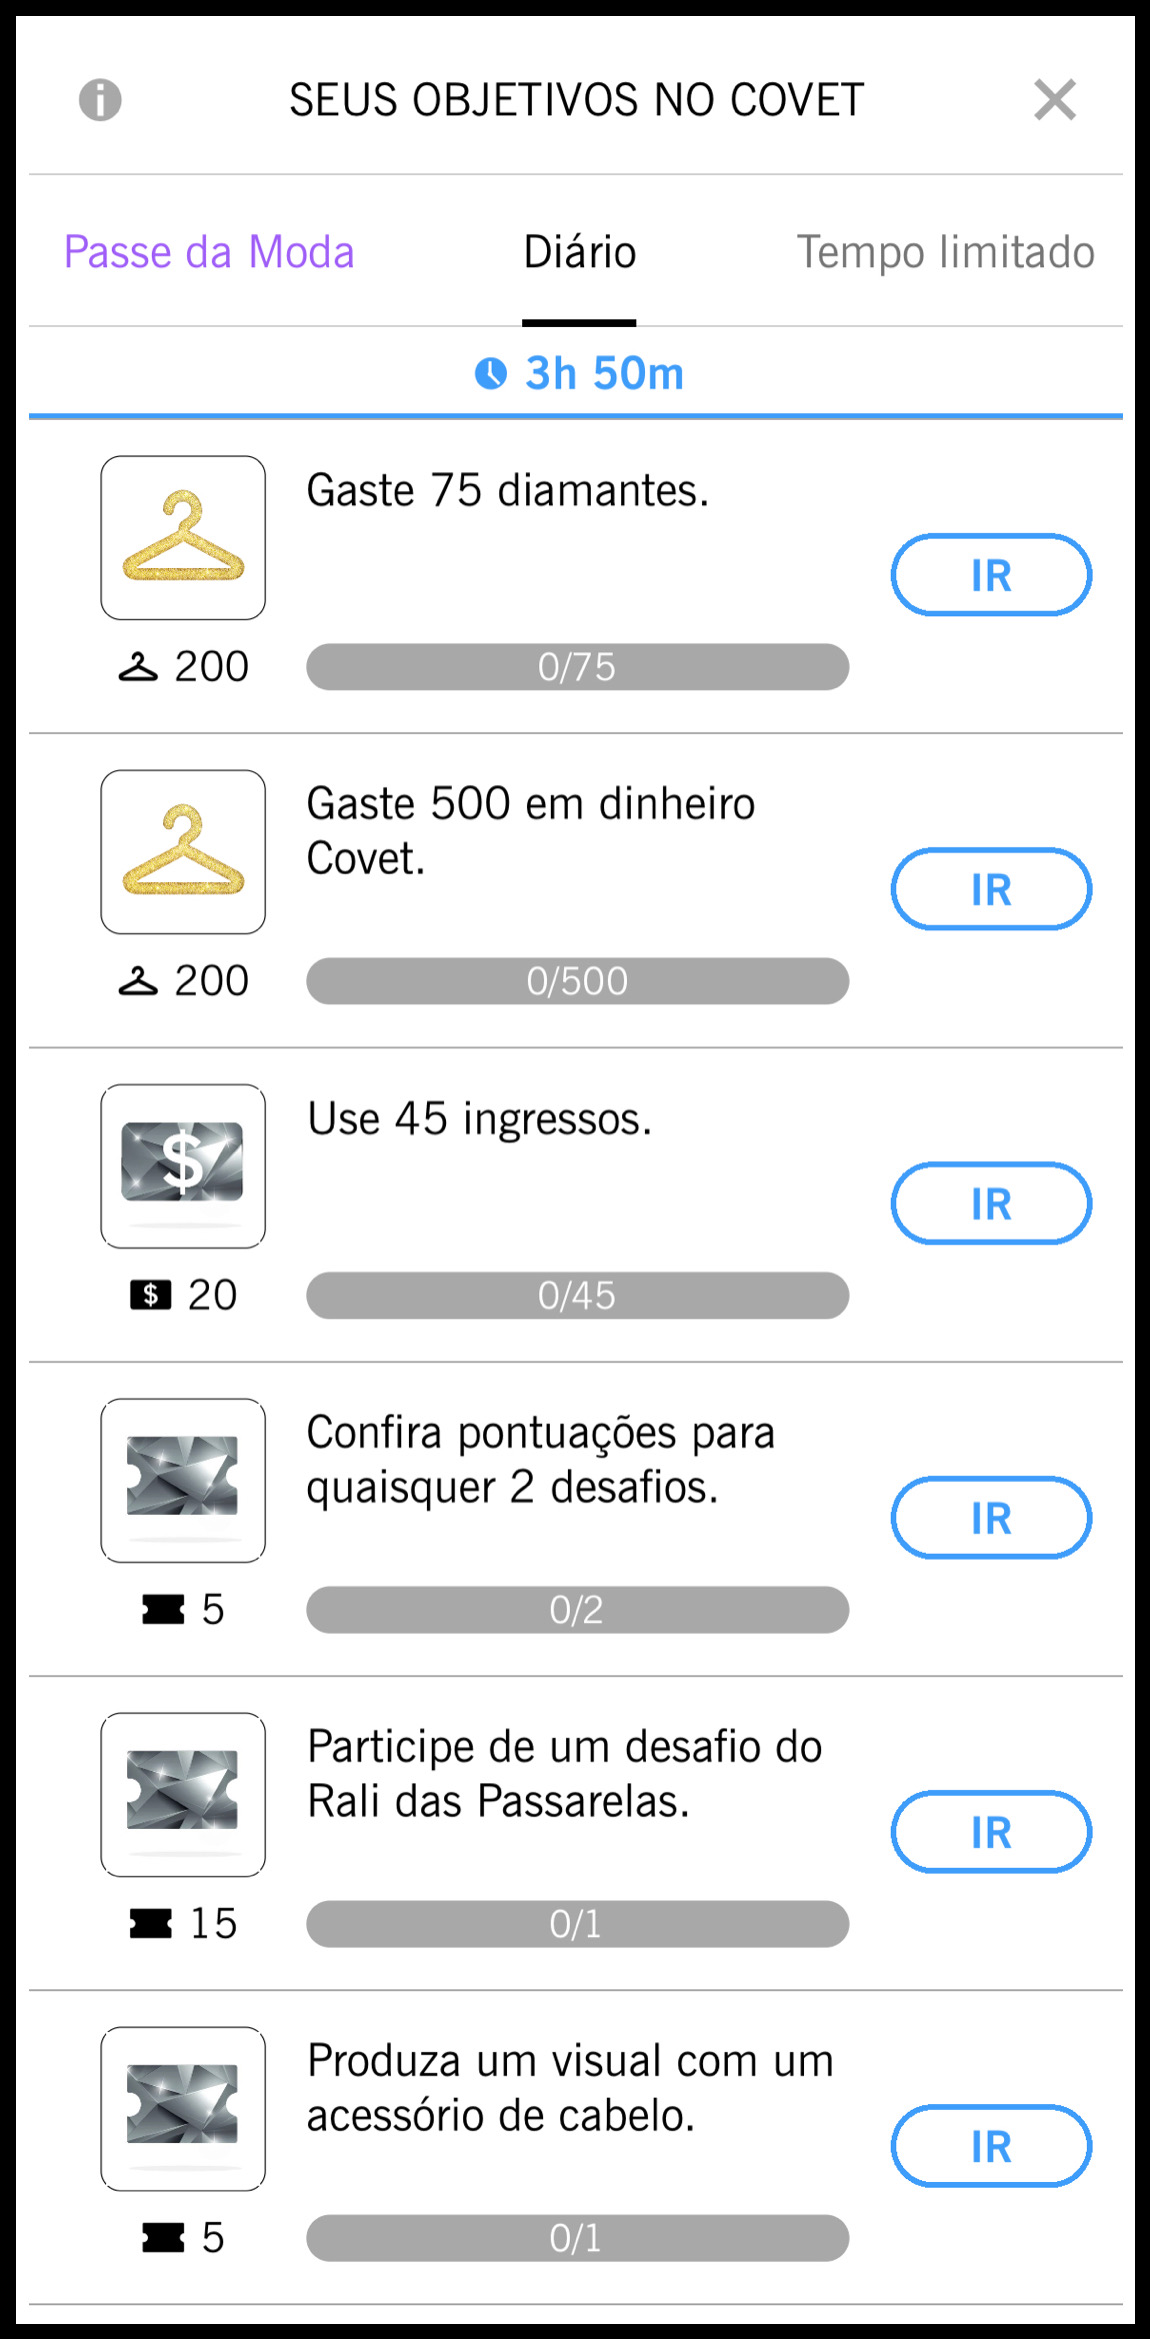Tap hanger reward icon for 500 dinheiro
This screenshot has height=2339, width=1150.
coord(183,852)
